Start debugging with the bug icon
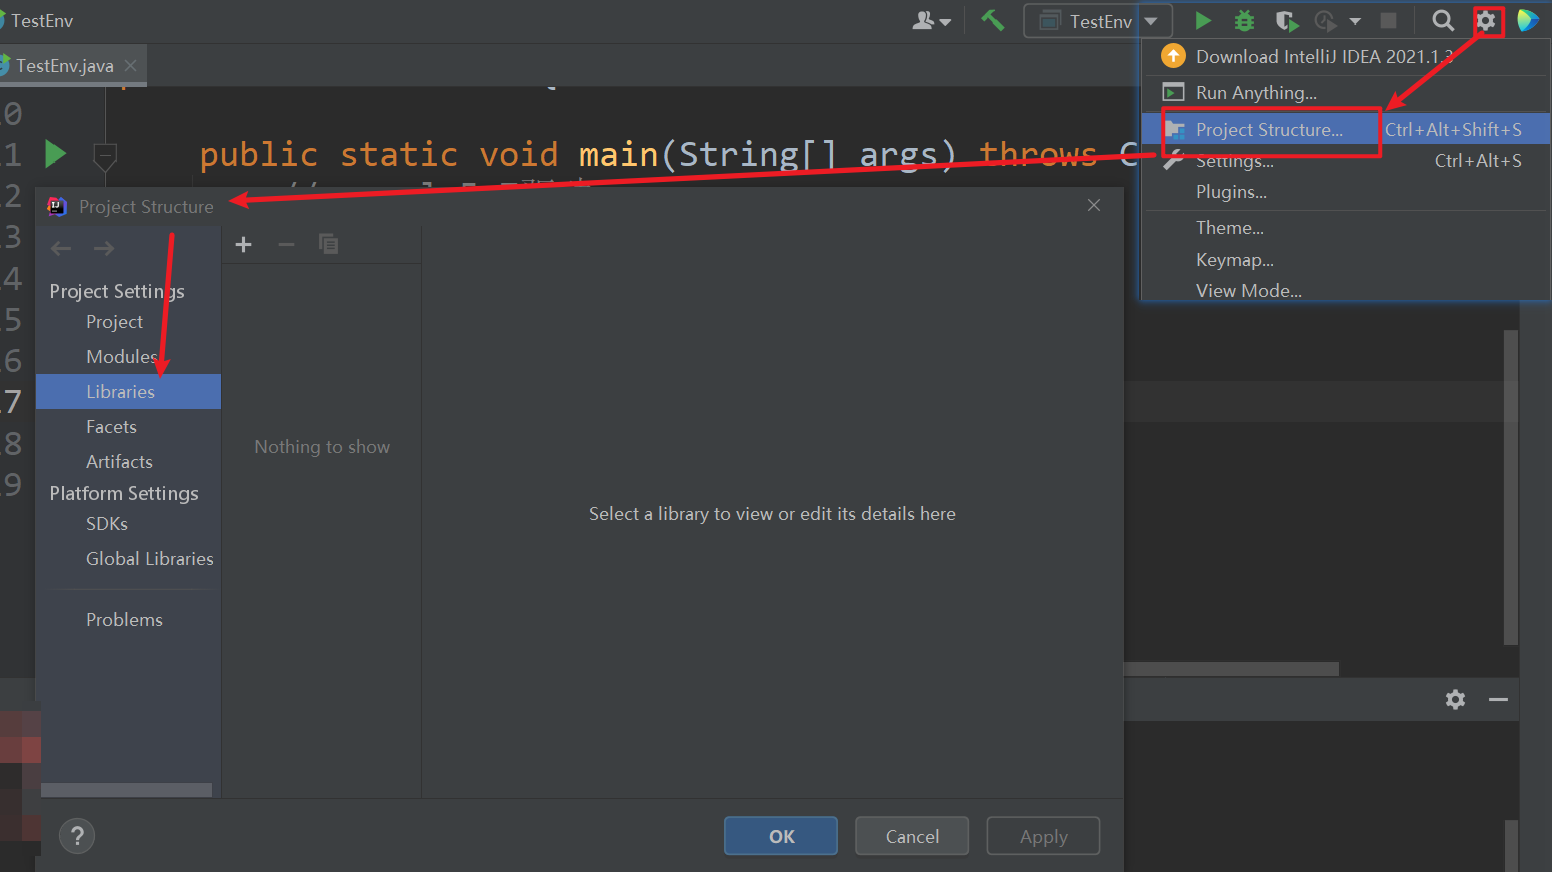 [1244, 20]
